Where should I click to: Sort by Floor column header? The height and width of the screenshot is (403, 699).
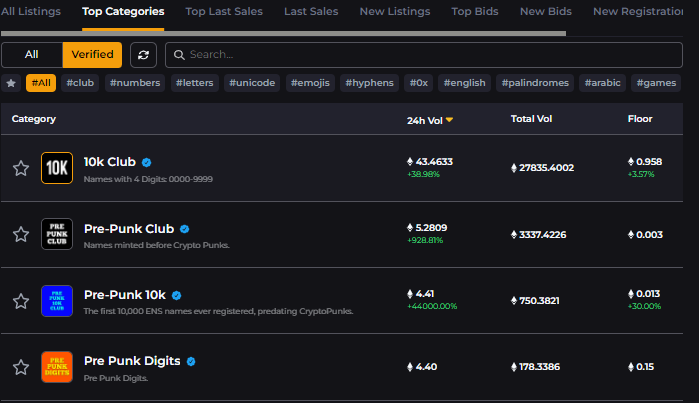tap(640, 119)
